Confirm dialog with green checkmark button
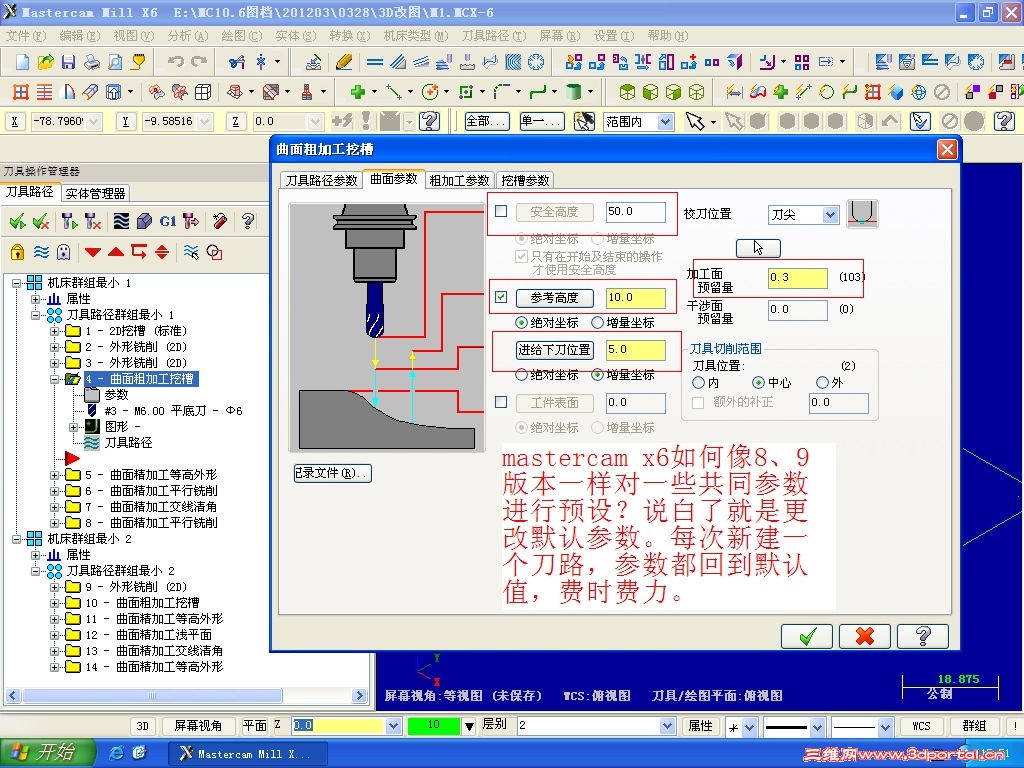This screenshot has height=768, width=1024. point(807,636)
